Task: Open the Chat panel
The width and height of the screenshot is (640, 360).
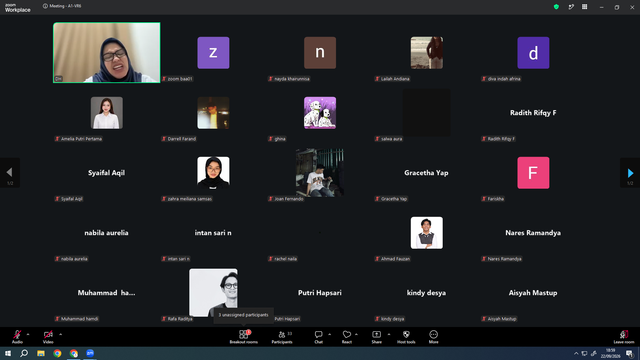Action: 318,337
